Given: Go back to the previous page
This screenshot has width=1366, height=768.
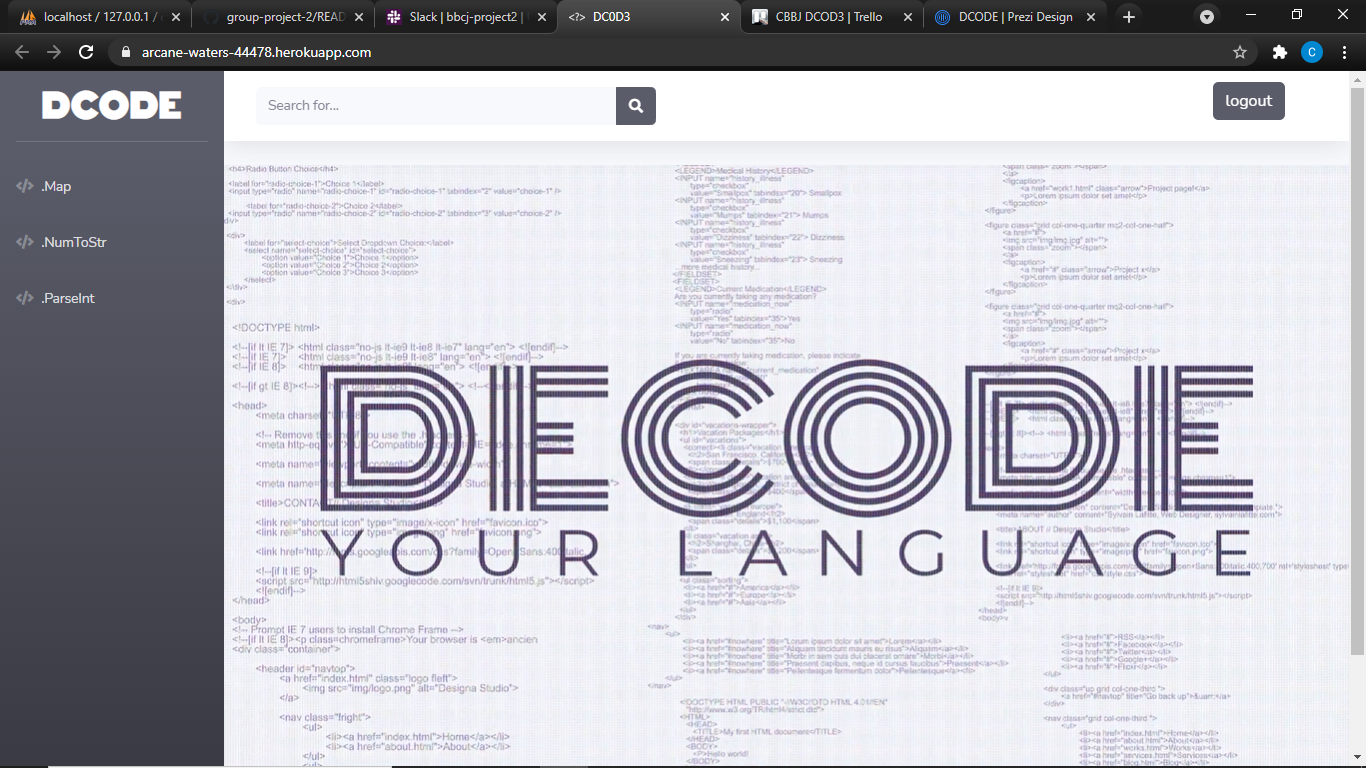Looking at the screenshot, I should (22, 52).
